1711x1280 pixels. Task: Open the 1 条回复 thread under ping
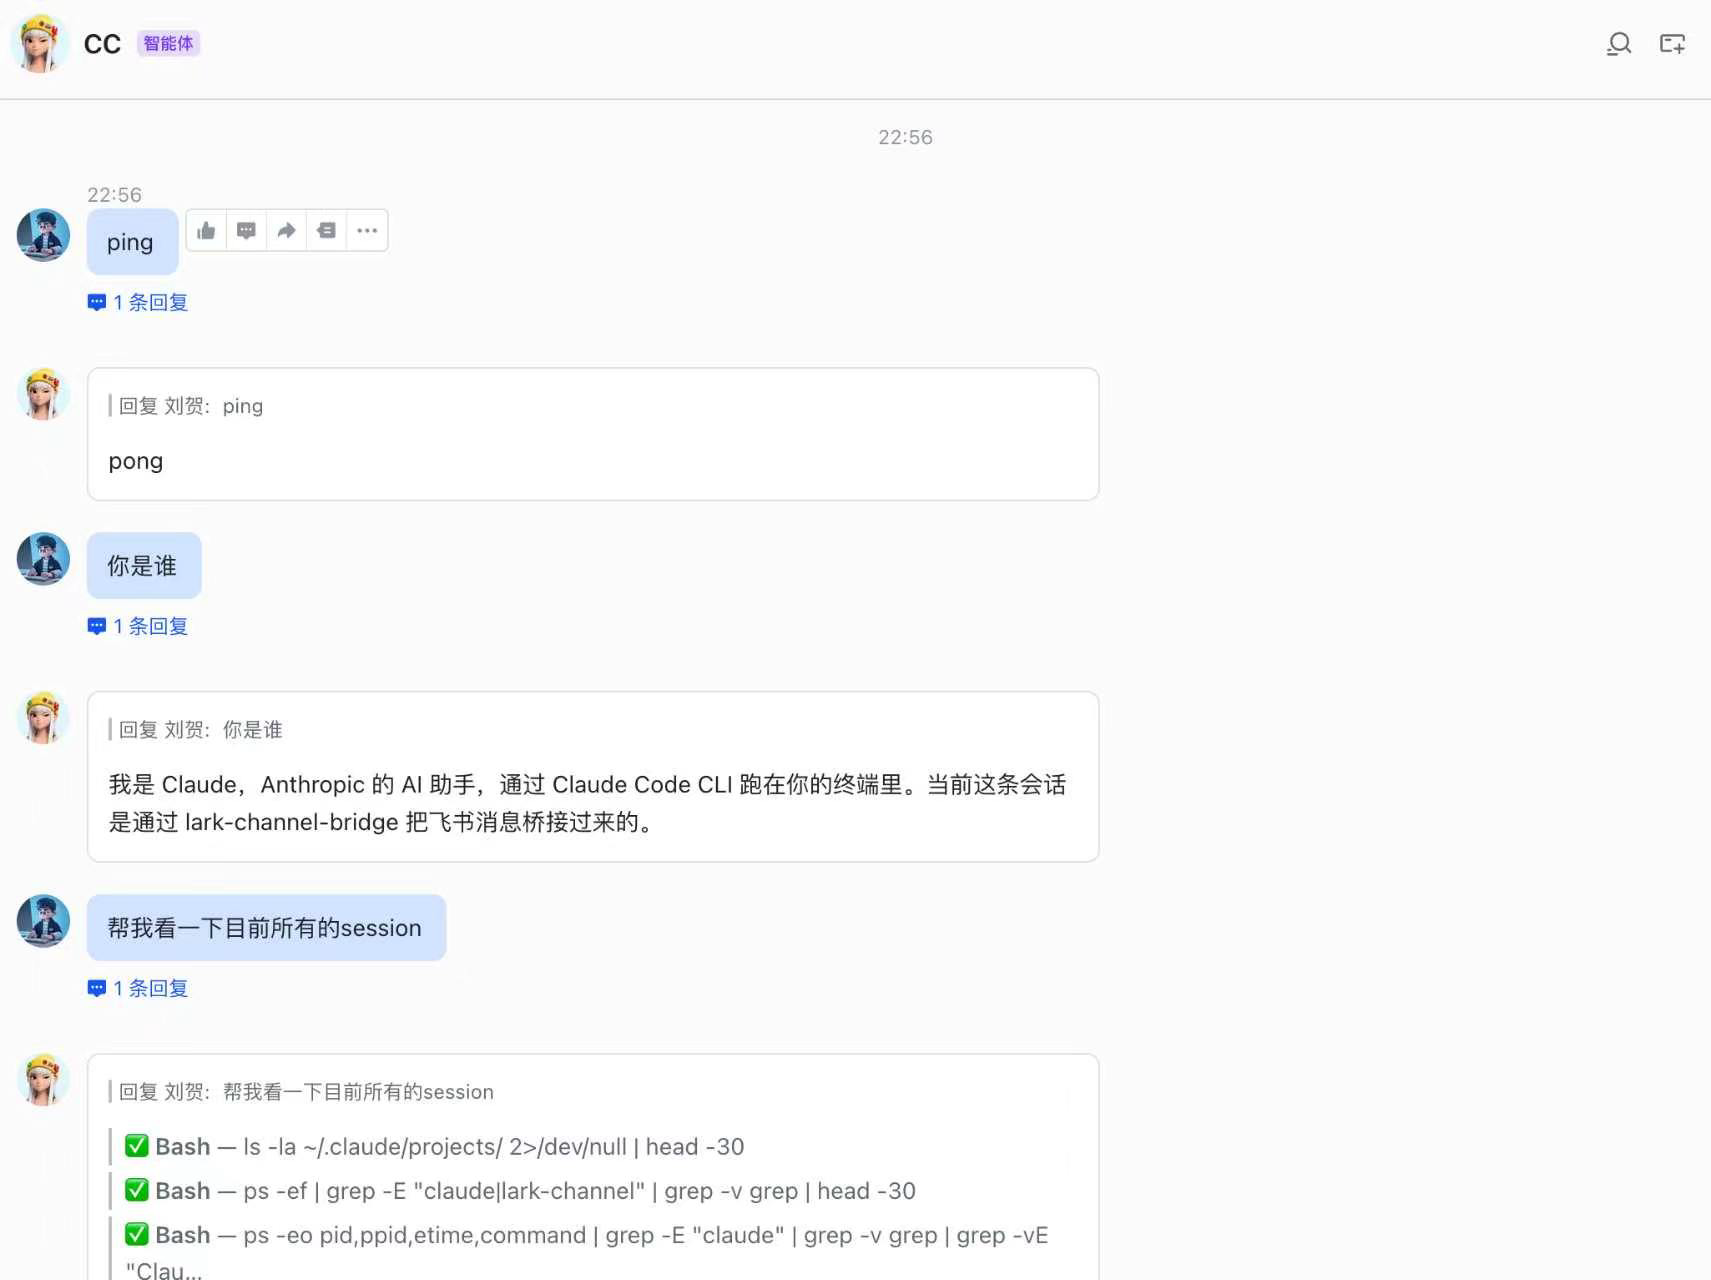click(138, 302)
